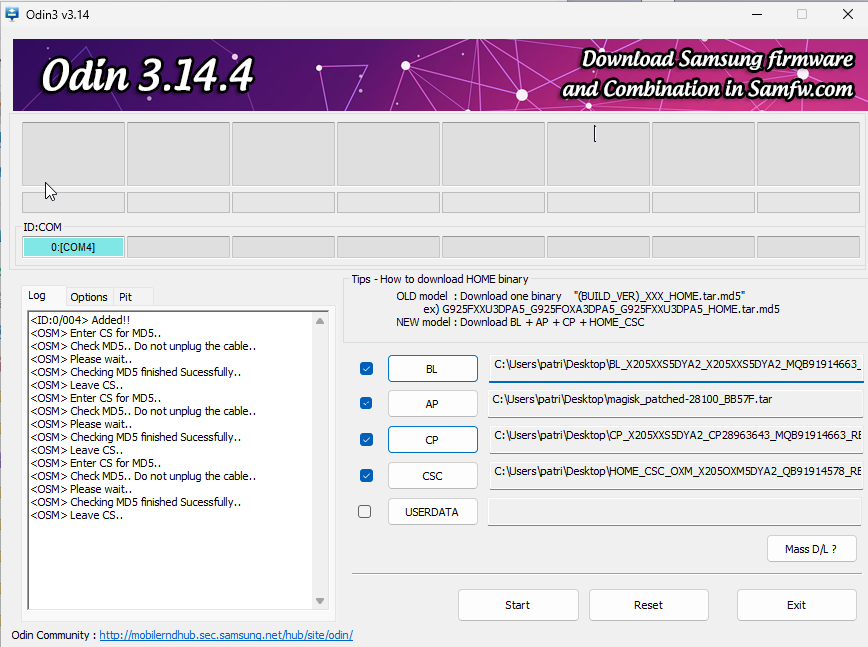Select the 0:[COM4] device port box
Viewport: 868px width, 647px height.
72,246
